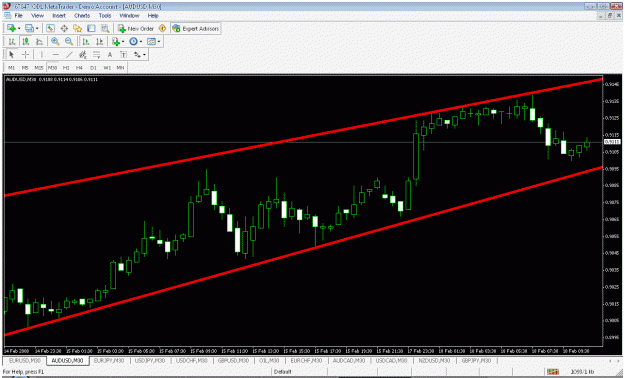Switch timeframe to M15
The width and height of the screenshot is (625, 378).
tap(39, 68)
